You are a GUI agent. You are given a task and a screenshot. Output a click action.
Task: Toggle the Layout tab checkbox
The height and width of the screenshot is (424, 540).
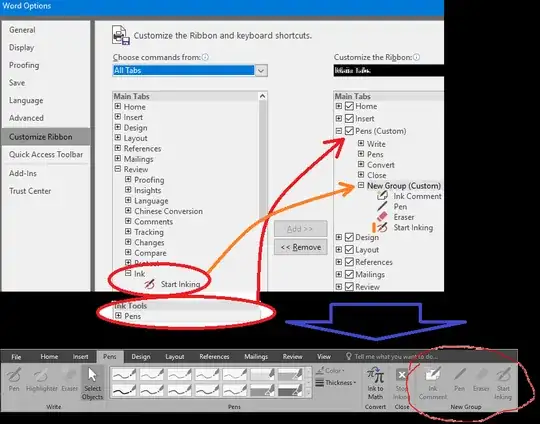(x=349, y=250)
